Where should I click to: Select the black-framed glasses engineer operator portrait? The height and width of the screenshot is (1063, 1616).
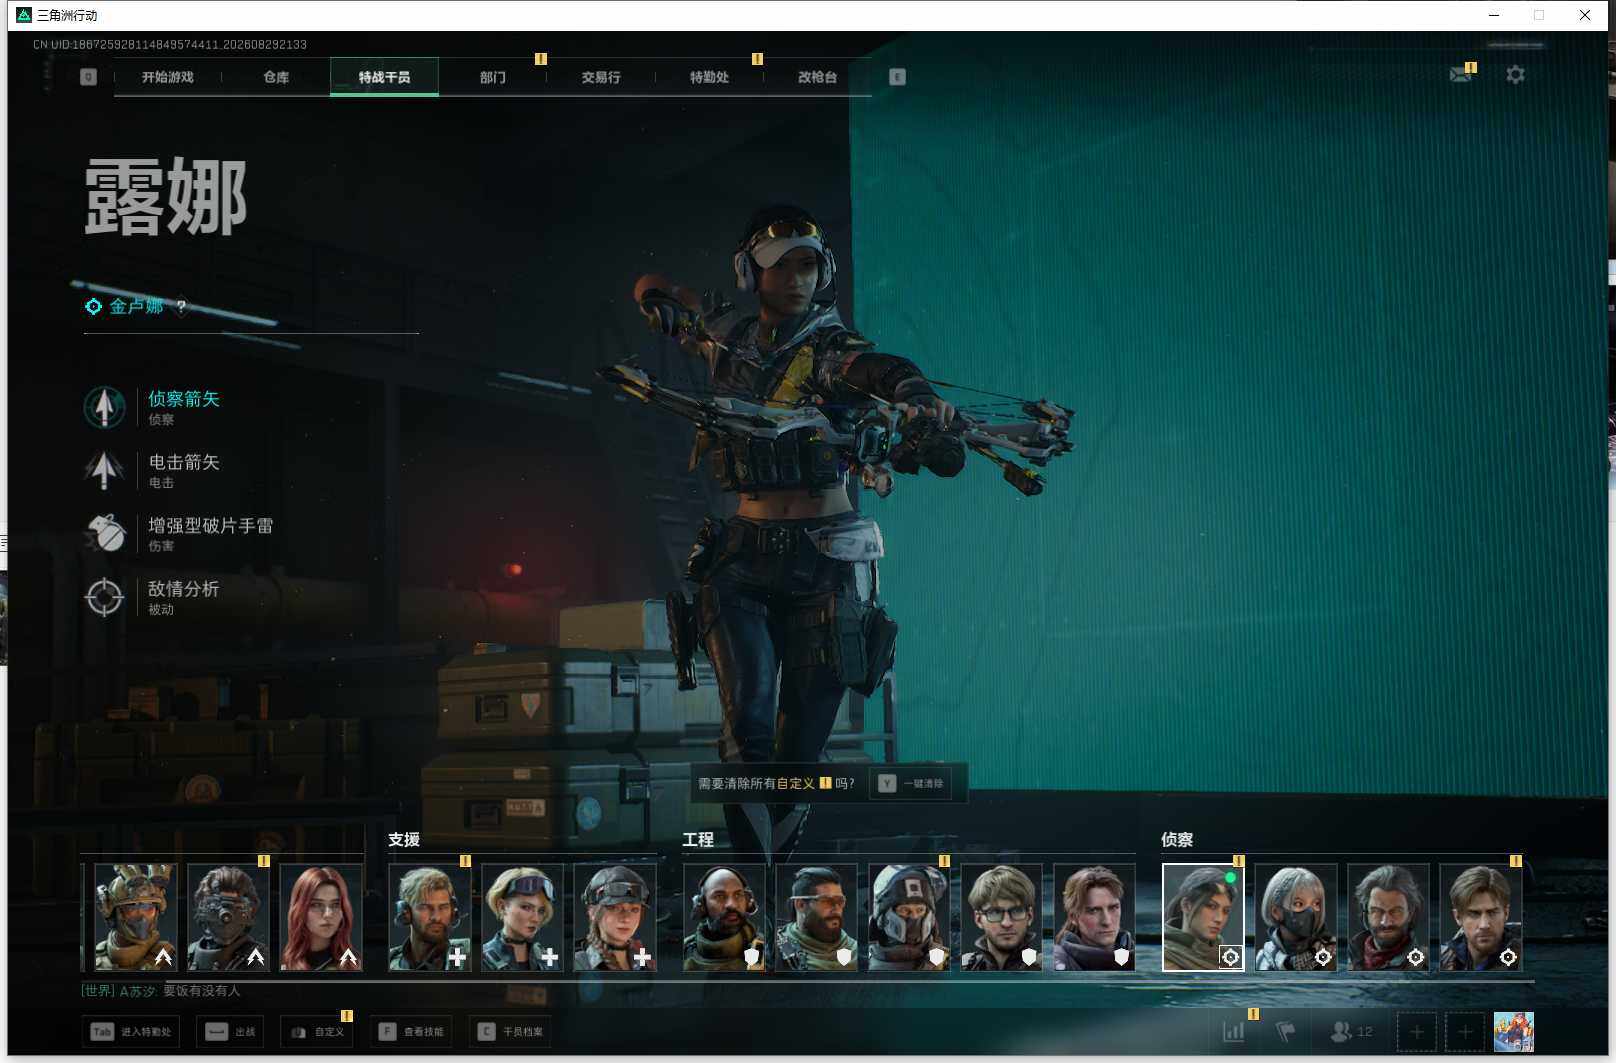[1002, 917]
